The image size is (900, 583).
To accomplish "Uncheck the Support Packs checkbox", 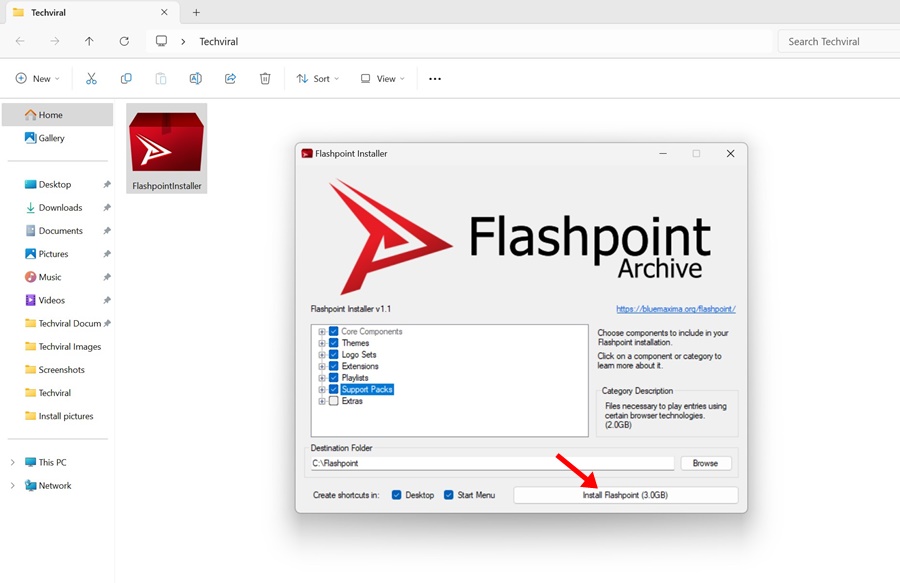I will tap(333, 389).
